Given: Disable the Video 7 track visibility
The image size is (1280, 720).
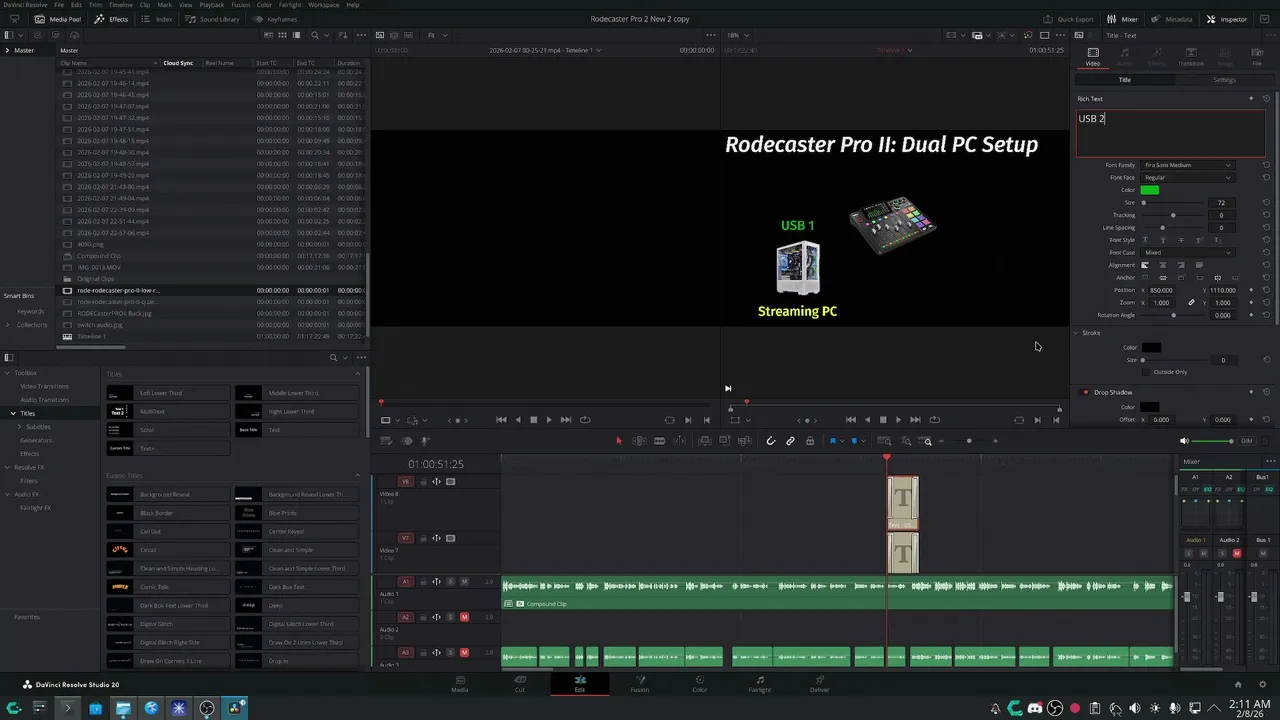Looking at the screenshot, I should 450,538.
